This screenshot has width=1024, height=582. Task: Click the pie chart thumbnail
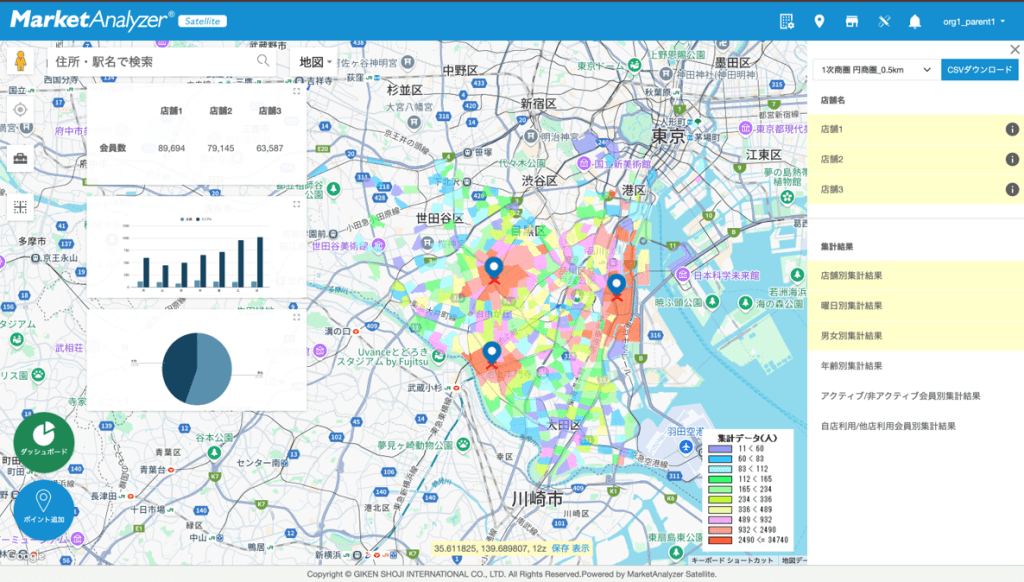pyautogui.click(x=197, y=368)
